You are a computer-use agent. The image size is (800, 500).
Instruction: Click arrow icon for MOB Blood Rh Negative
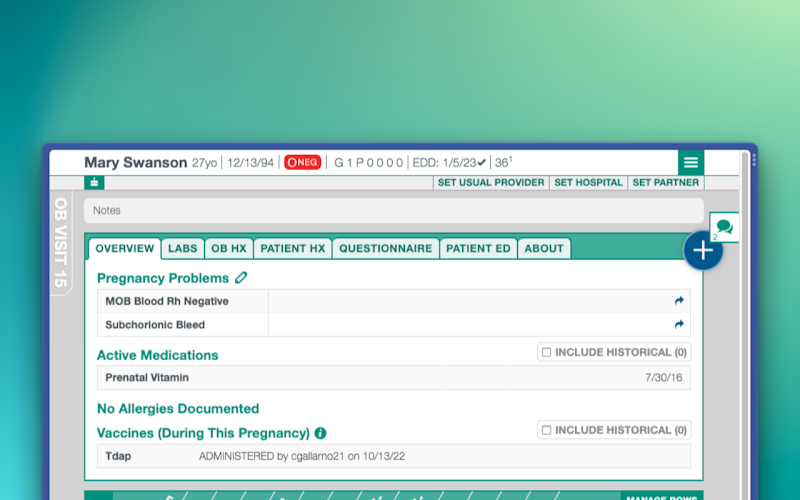click(x=679, y=301)
